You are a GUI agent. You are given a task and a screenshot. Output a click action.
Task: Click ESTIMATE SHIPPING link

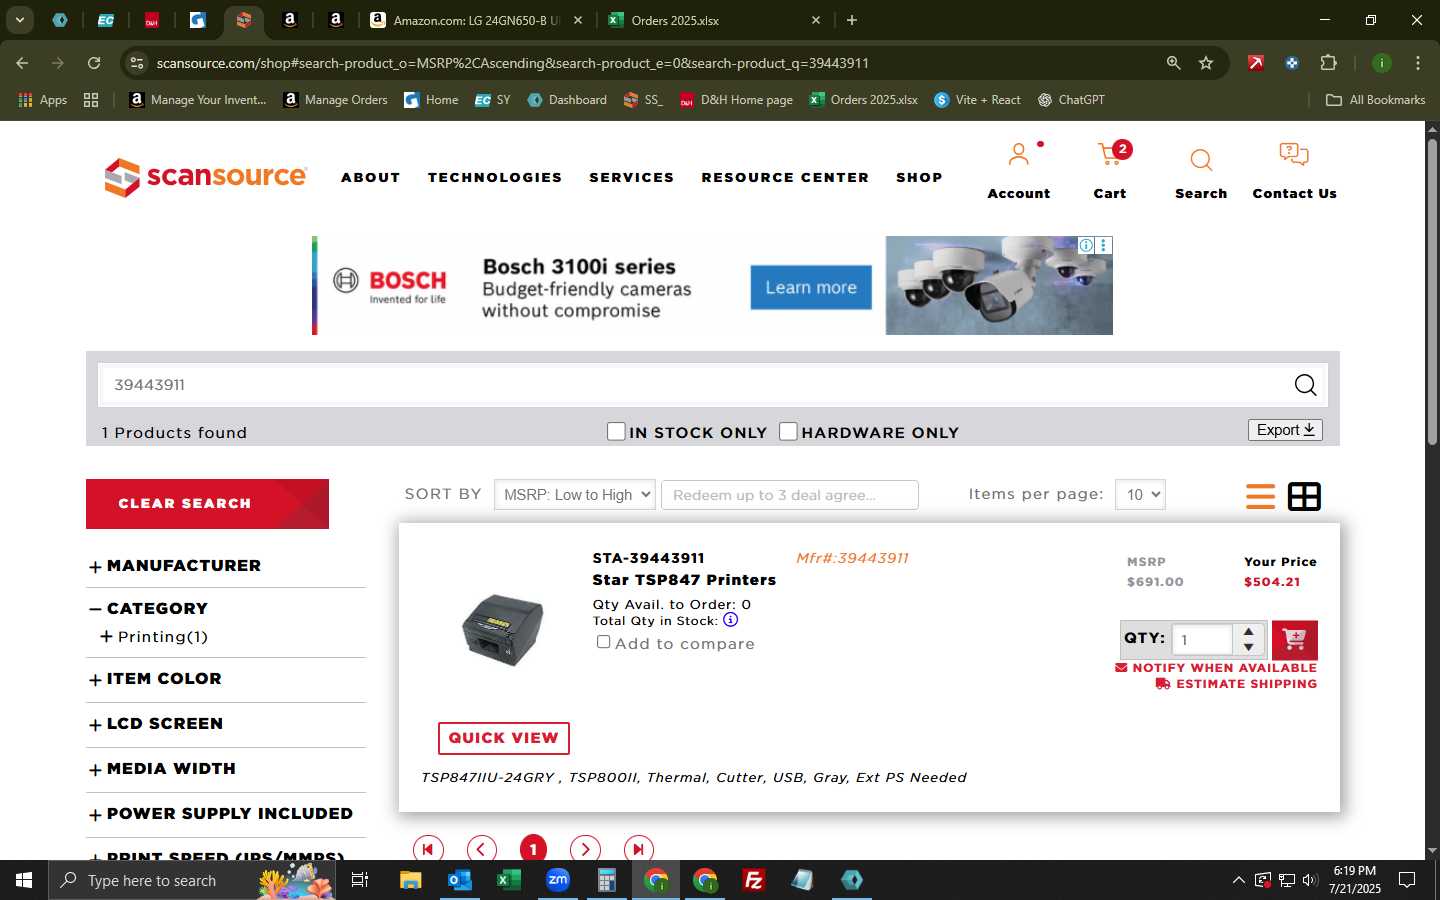coord(1236,684)
